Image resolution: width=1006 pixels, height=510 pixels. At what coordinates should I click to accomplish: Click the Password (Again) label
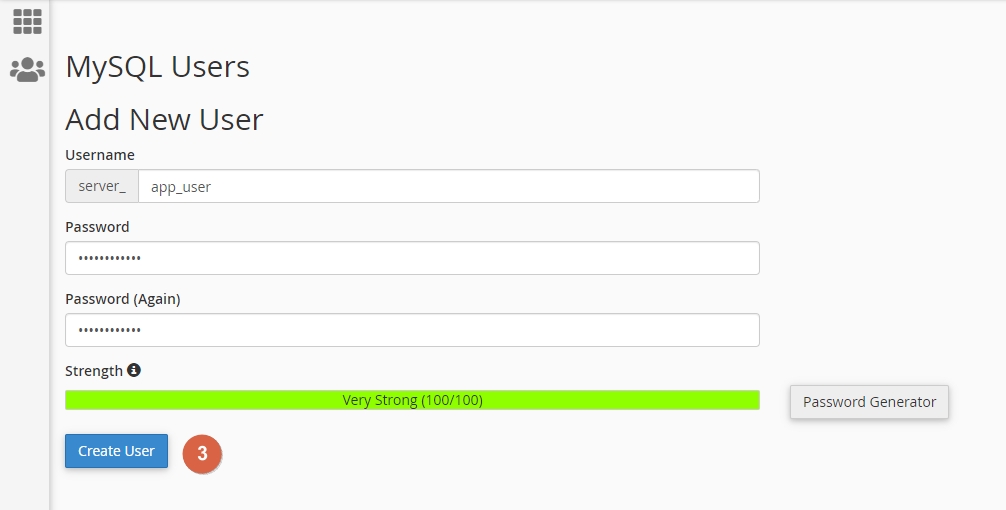click(122, 299)
